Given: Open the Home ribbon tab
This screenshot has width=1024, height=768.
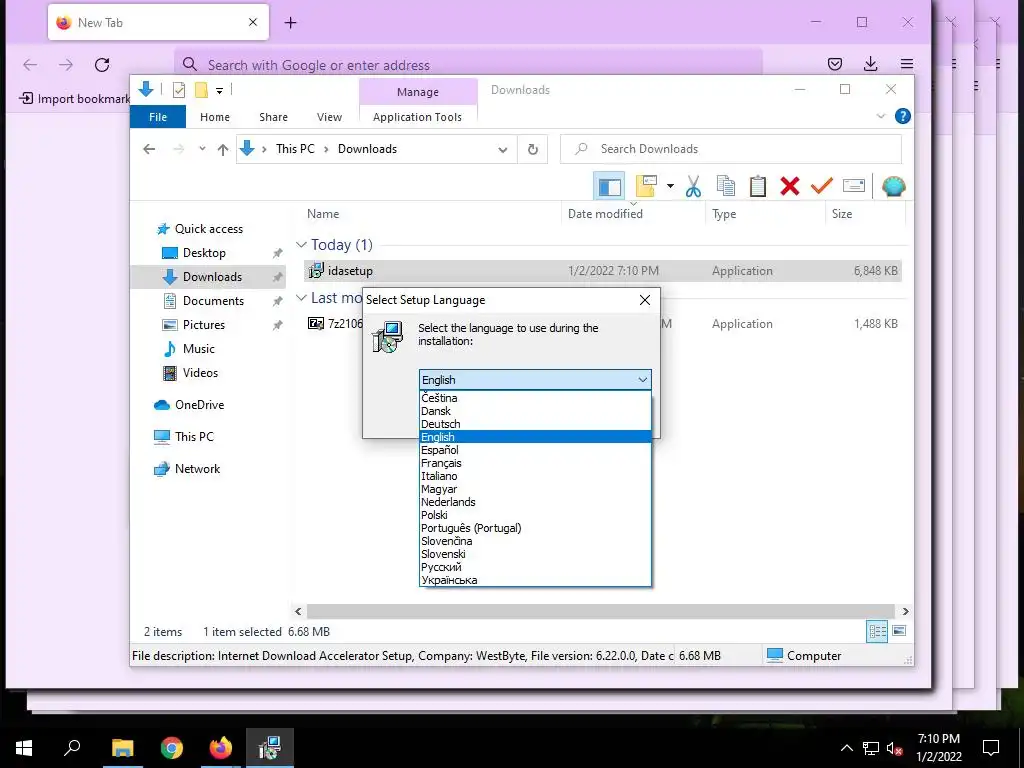Looking at the screenshot, I should coord(215,117).
